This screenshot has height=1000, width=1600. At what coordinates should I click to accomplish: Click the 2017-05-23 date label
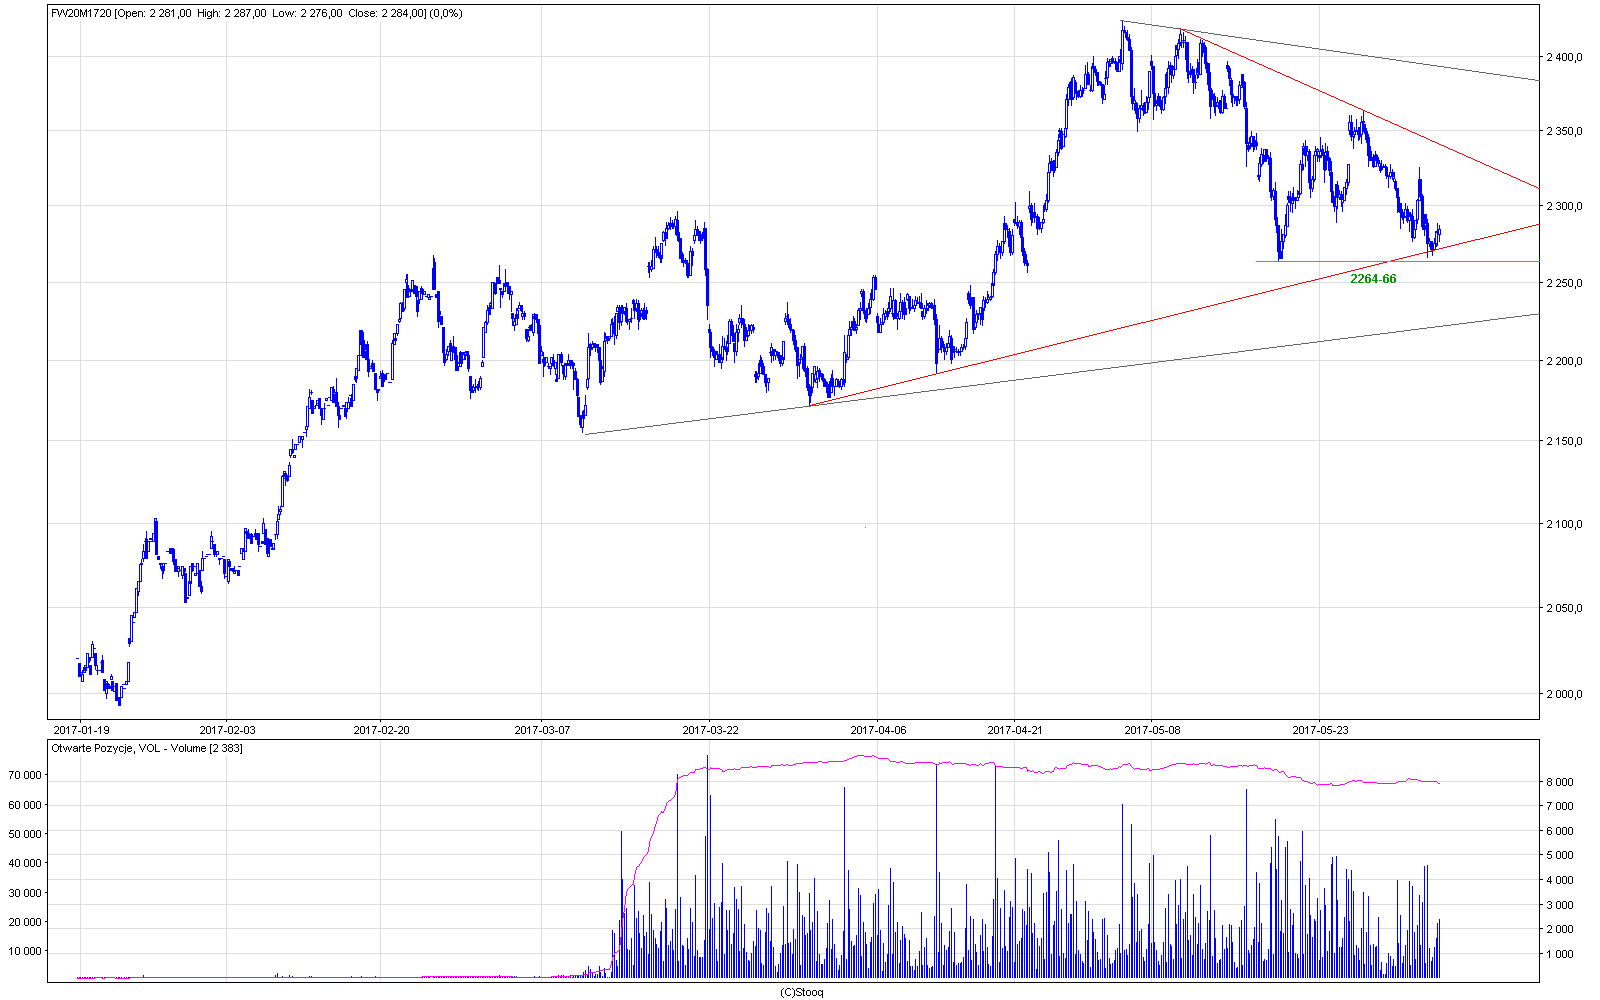click(1320, 730)
